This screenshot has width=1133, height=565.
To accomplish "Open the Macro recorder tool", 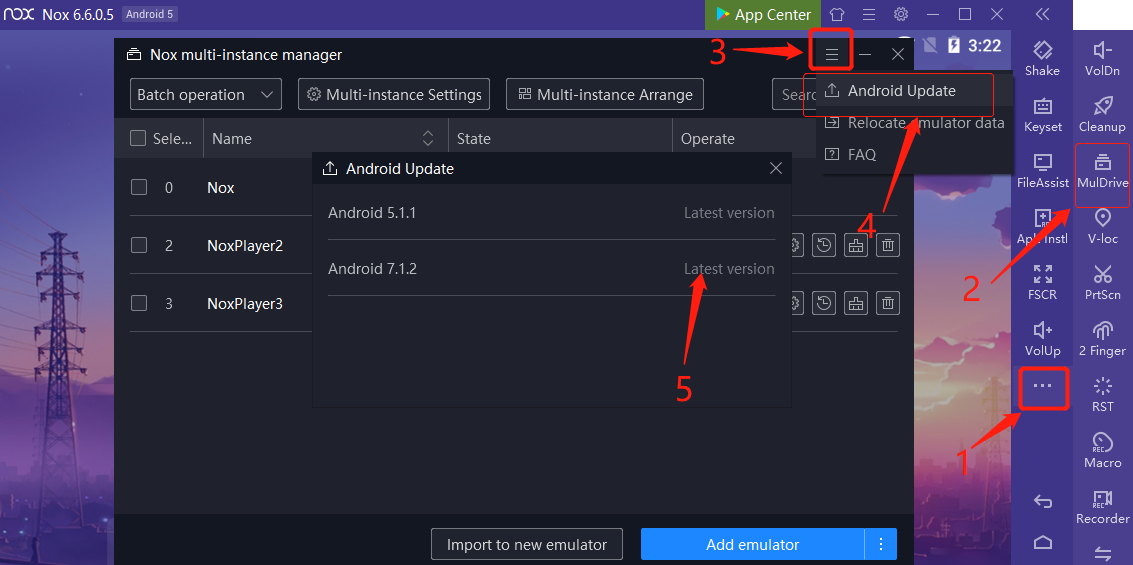I will [x=1103, y=450].
